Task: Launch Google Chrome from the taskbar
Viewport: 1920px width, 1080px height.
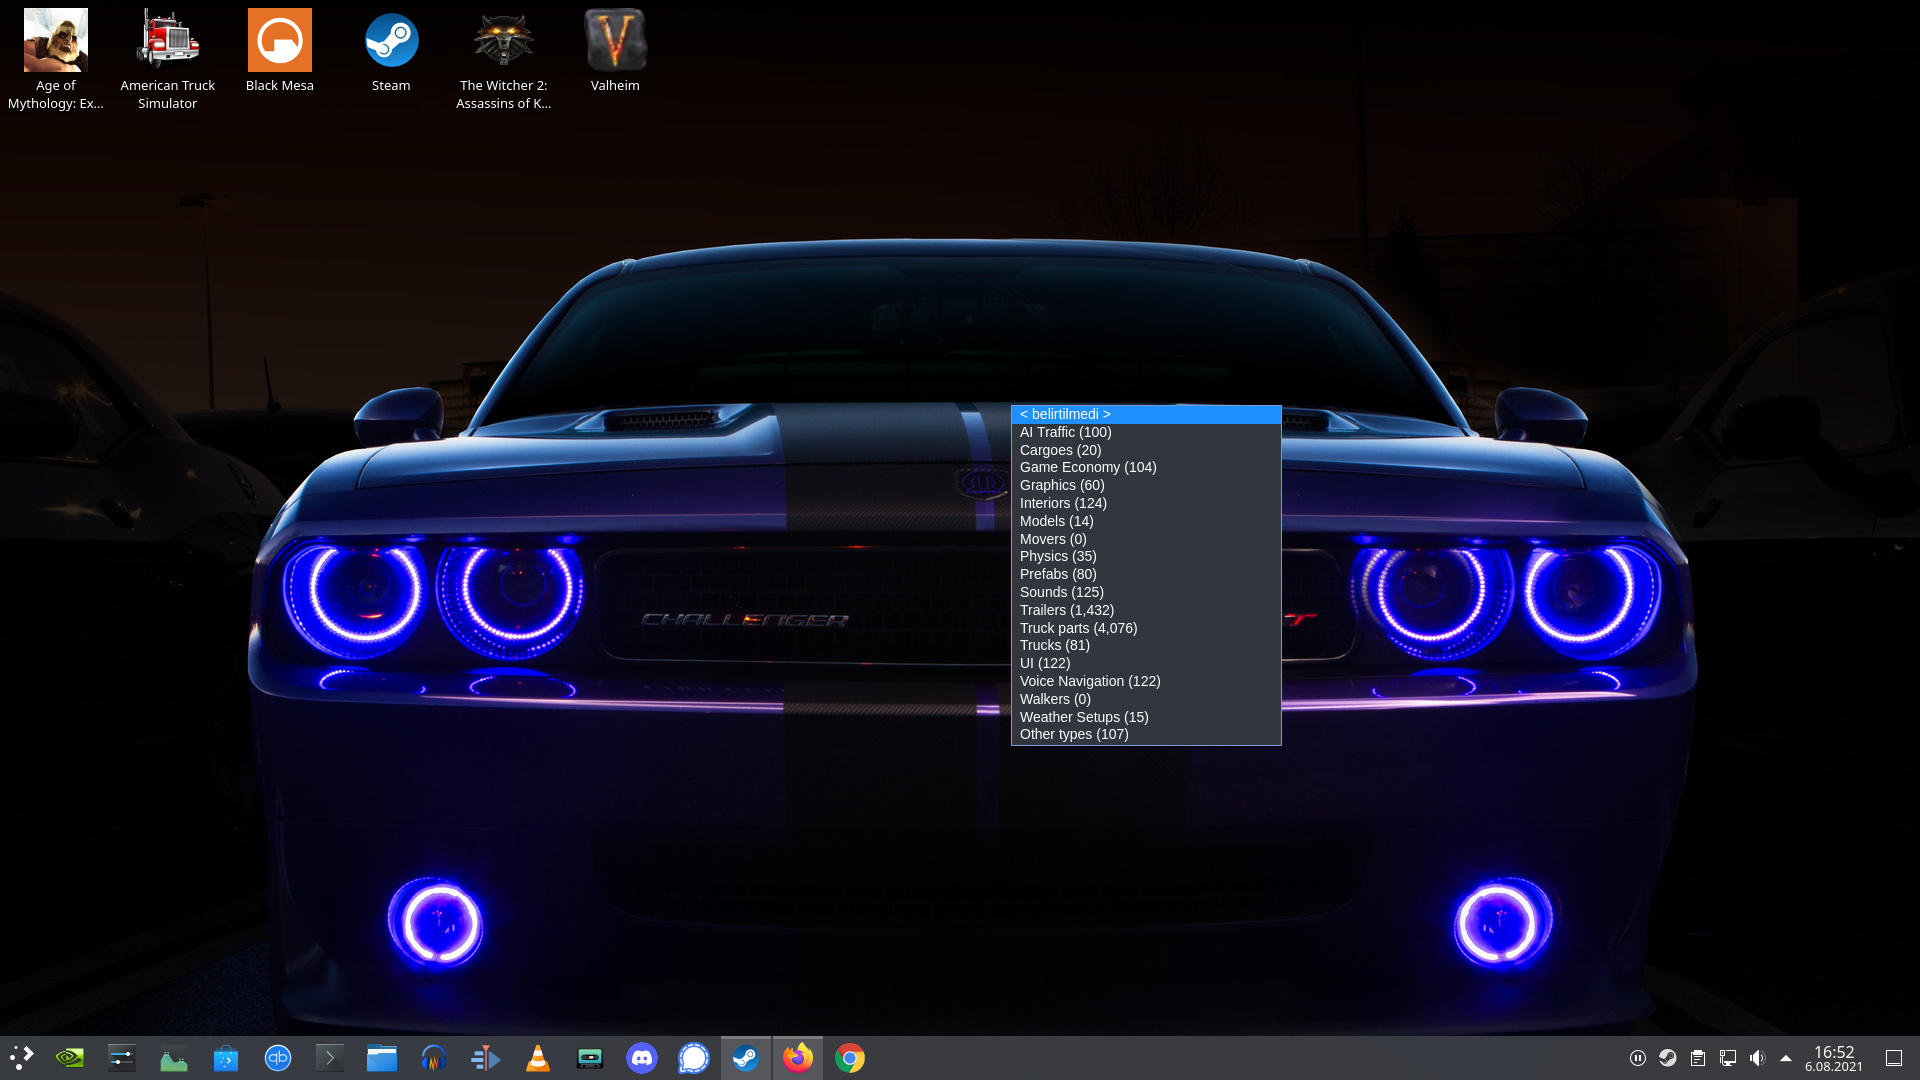Action: click(x=850, y=1058)
